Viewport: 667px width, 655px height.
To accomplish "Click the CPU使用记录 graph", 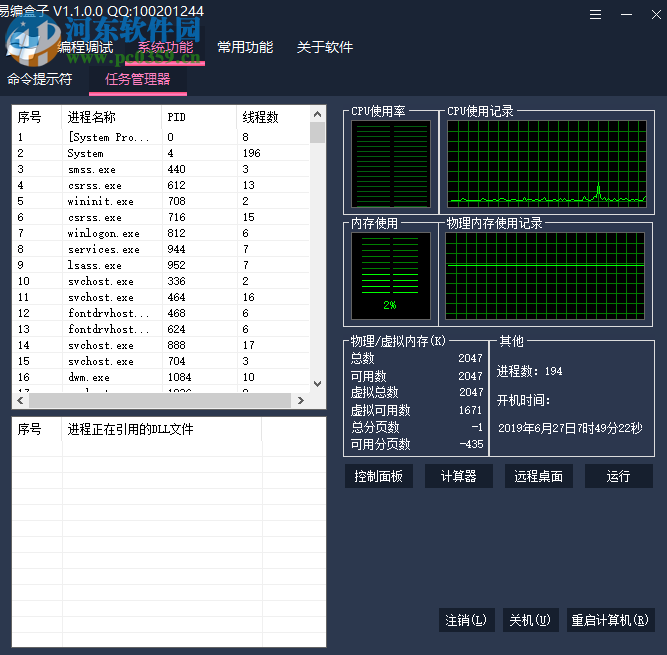I will click(x=547, y=164).
